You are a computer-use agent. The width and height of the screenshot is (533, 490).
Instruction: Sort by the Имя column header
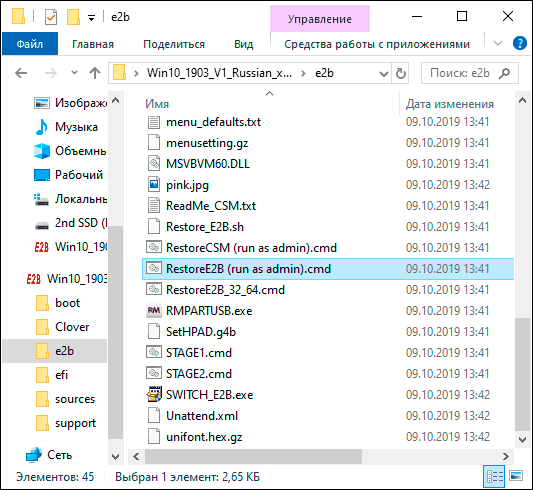coord(157,104)
